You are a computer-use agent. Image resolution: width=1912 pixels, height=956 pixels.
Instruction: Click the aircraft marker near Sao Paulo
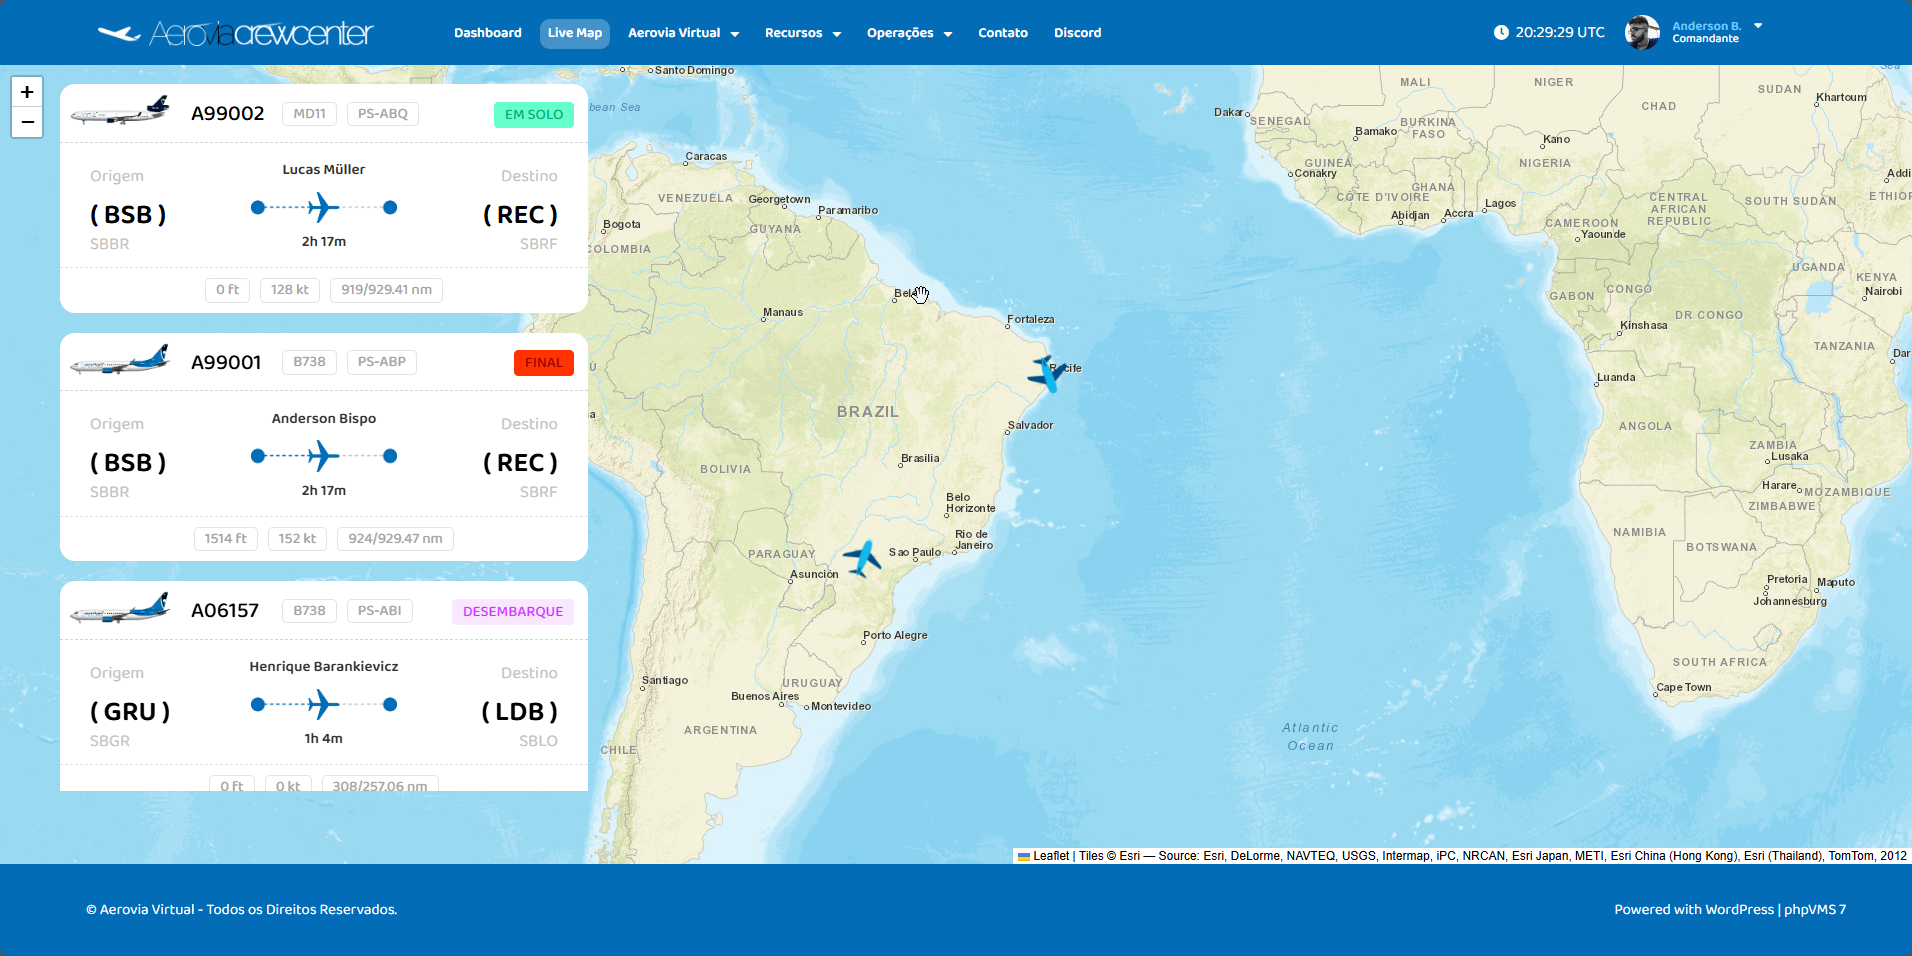[x=862, y=558]
